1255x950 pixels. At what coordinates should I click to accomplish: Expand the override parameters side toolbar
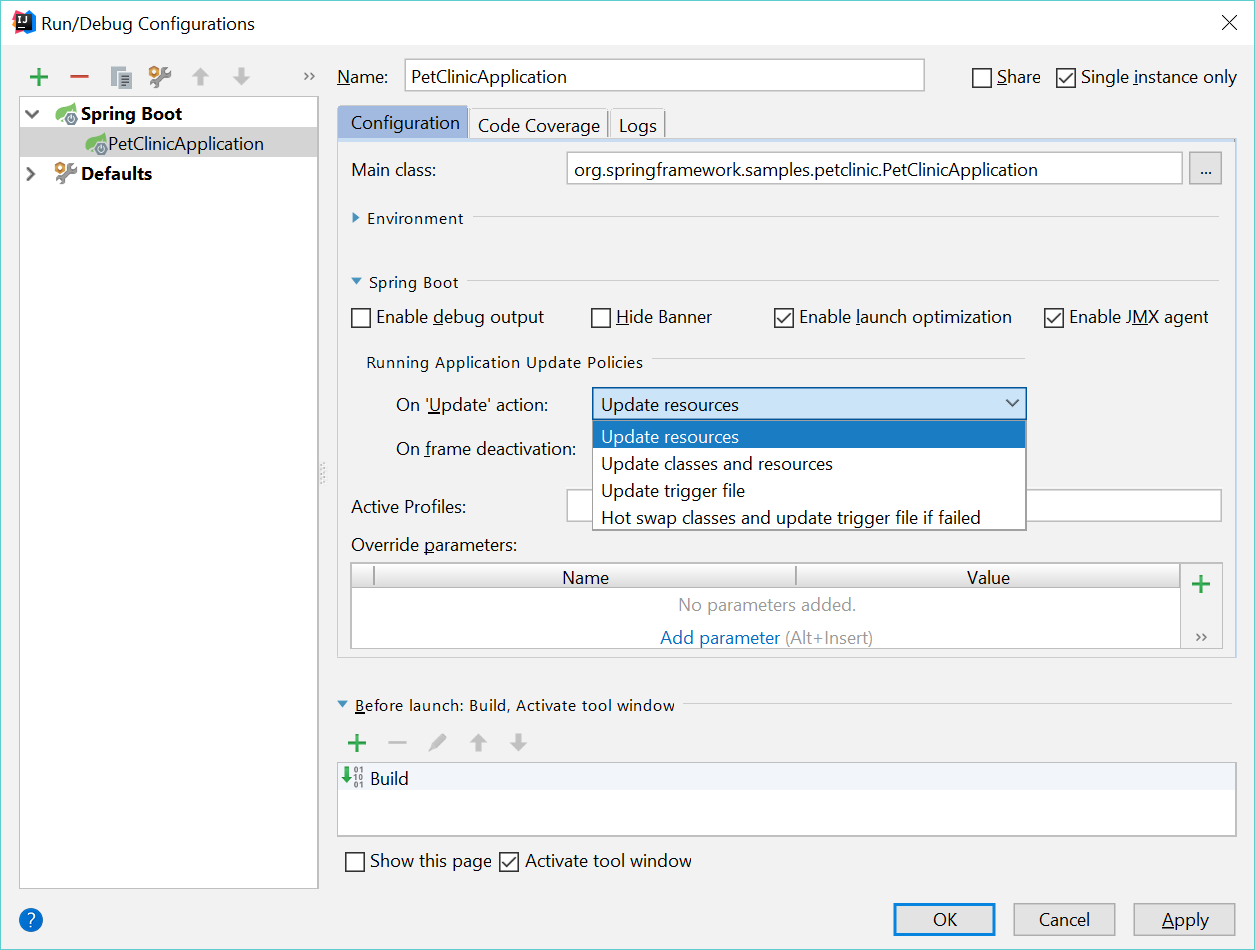(x=1201, y=636)
